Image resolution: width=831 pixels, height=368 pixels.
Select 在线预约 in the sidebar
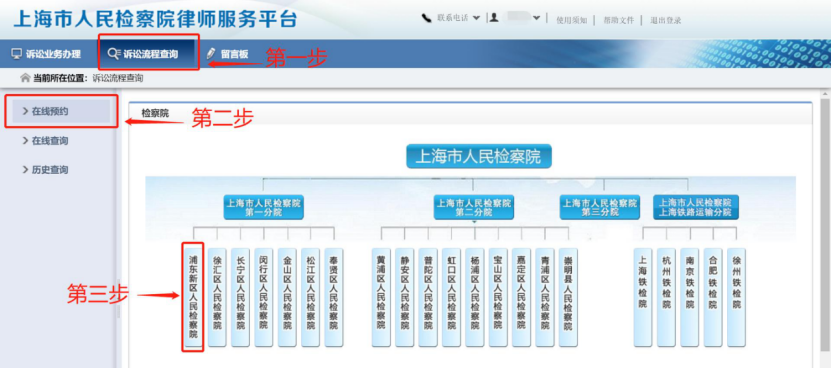click(x=61, y=111)
